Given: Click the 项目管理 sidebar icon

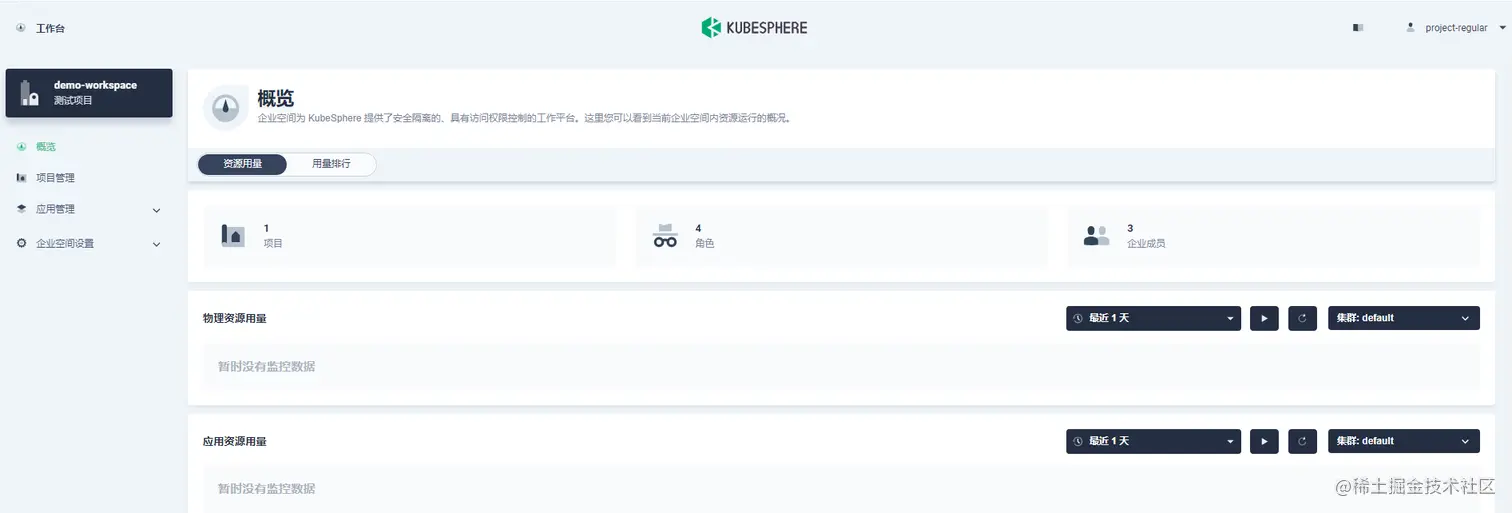Looking at the screenshot, I should (x=22, y=178).
